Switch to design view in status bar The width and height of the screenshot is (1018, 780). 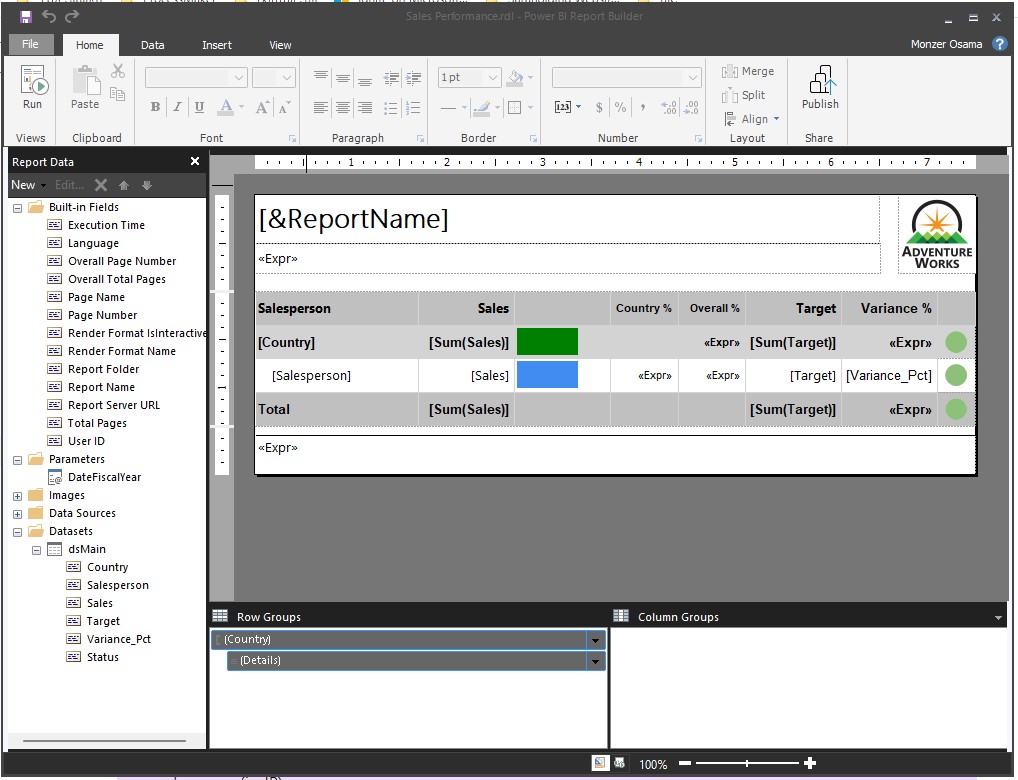click(x=599, y=763)
